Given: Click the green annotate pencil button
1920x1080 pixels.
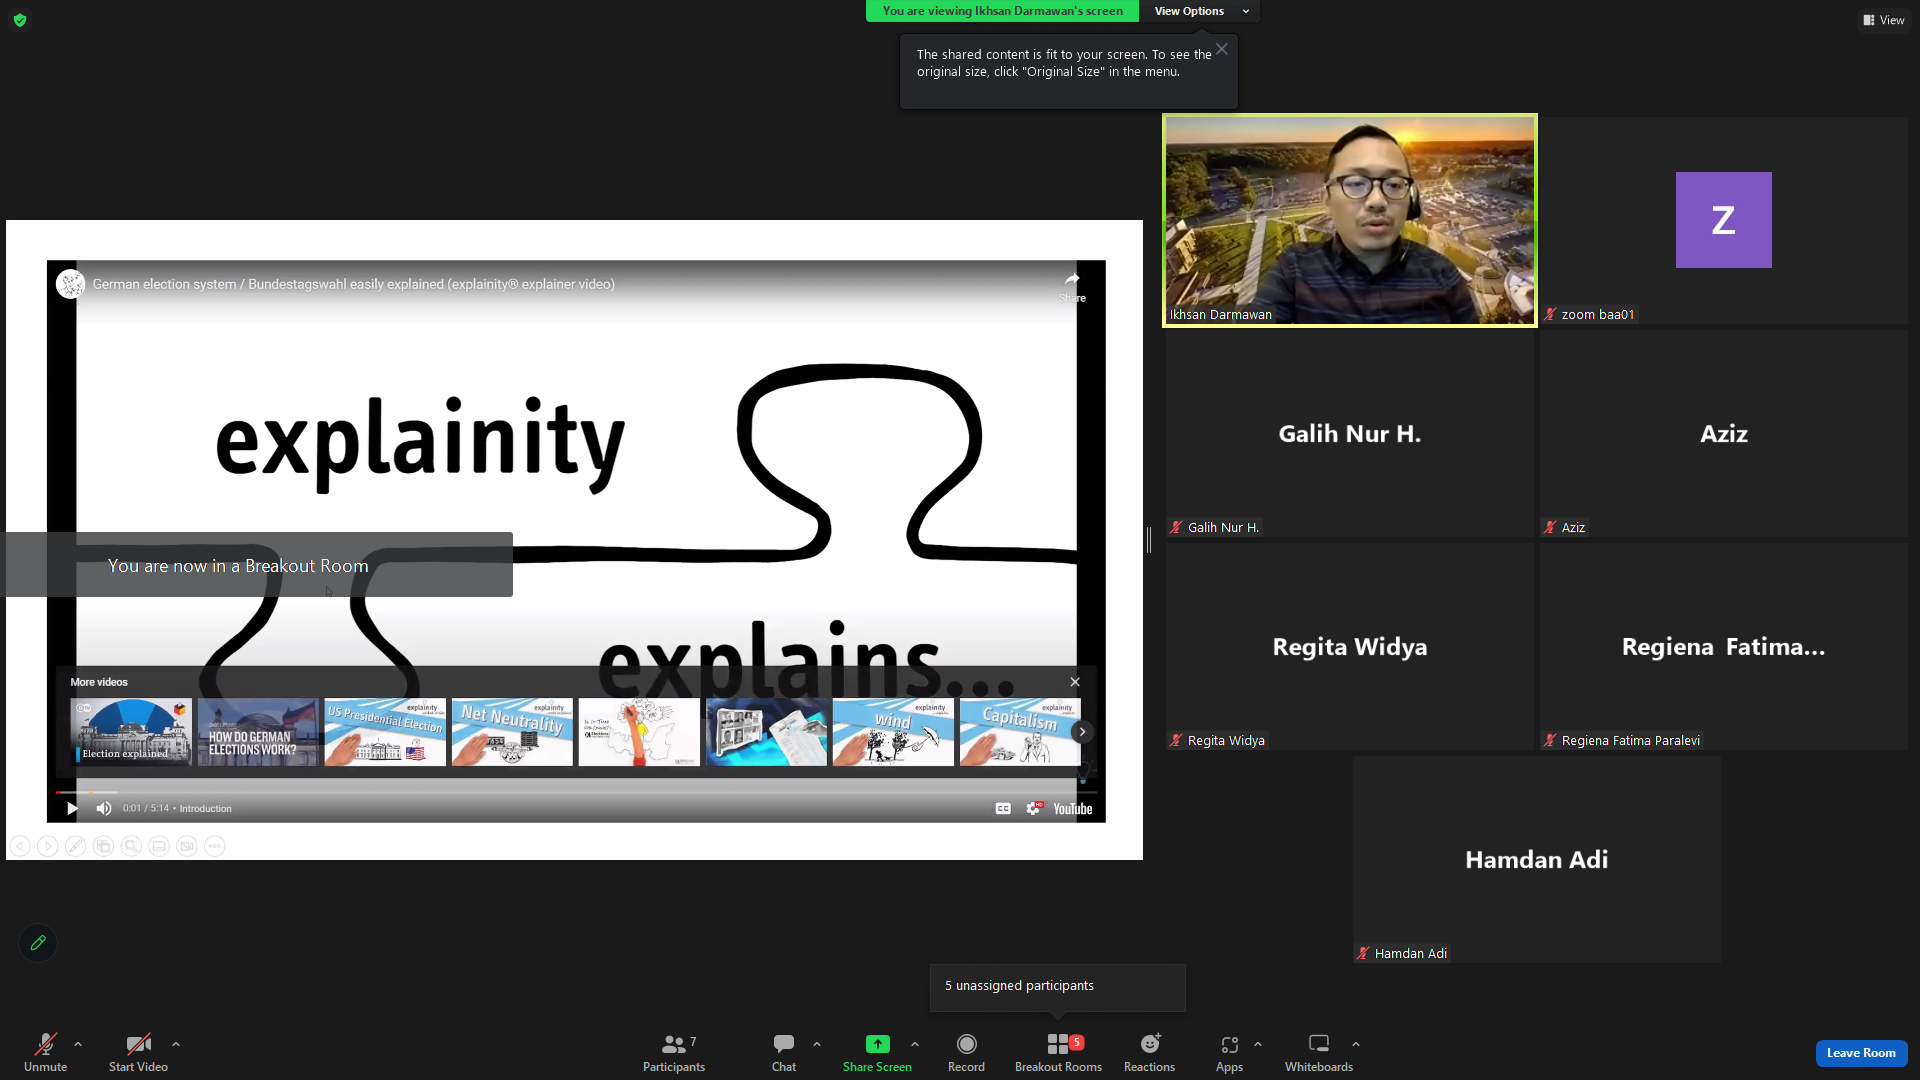Looking at the screenshot, I should coord(38,943).
